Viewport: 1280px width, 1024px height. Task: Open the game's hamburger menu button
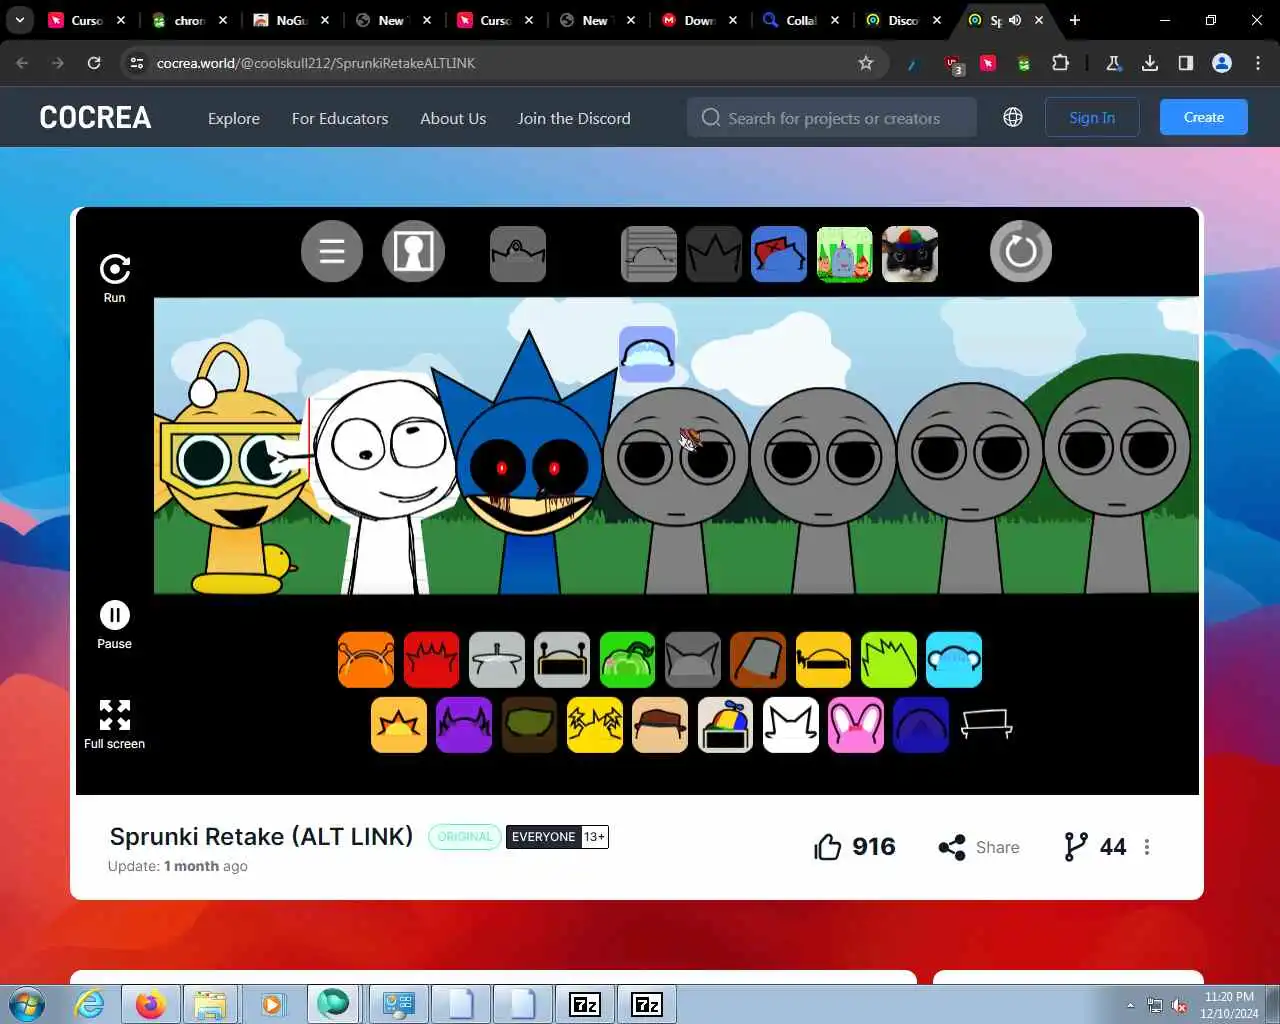coord(332,251)
